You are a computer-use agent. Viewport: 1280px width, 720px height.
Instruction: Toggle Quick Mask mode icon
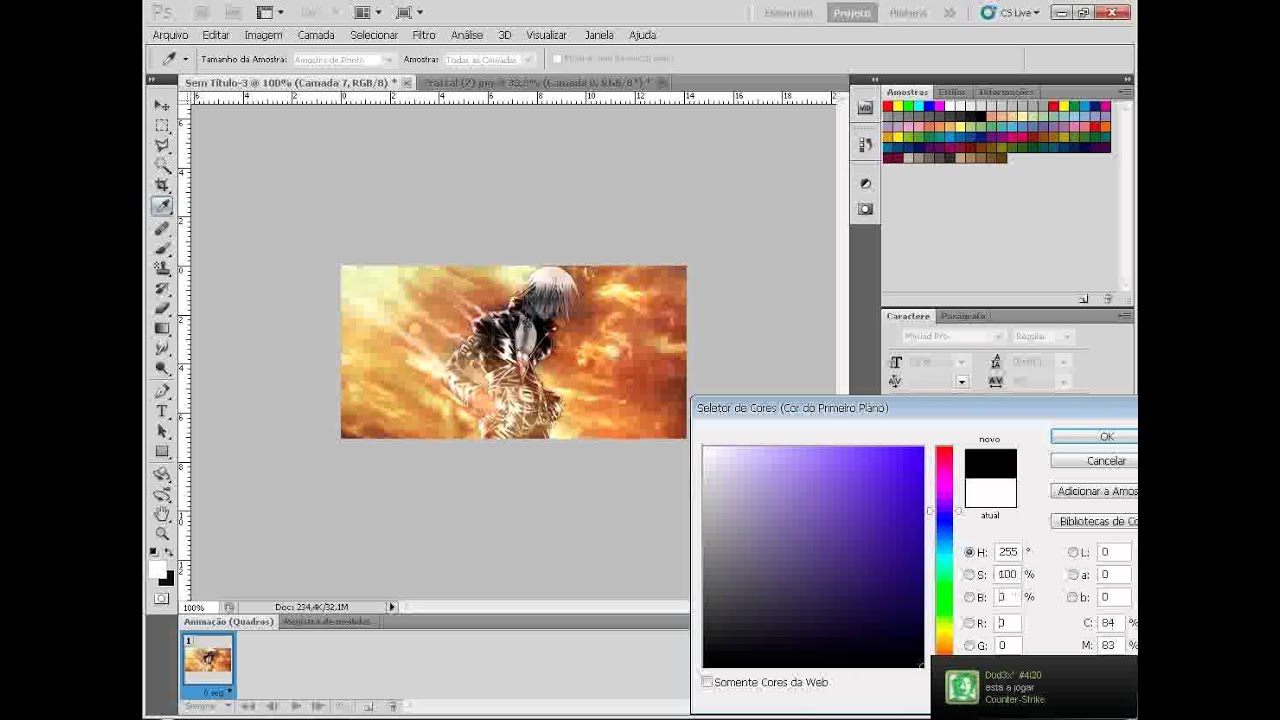point(162,598)
